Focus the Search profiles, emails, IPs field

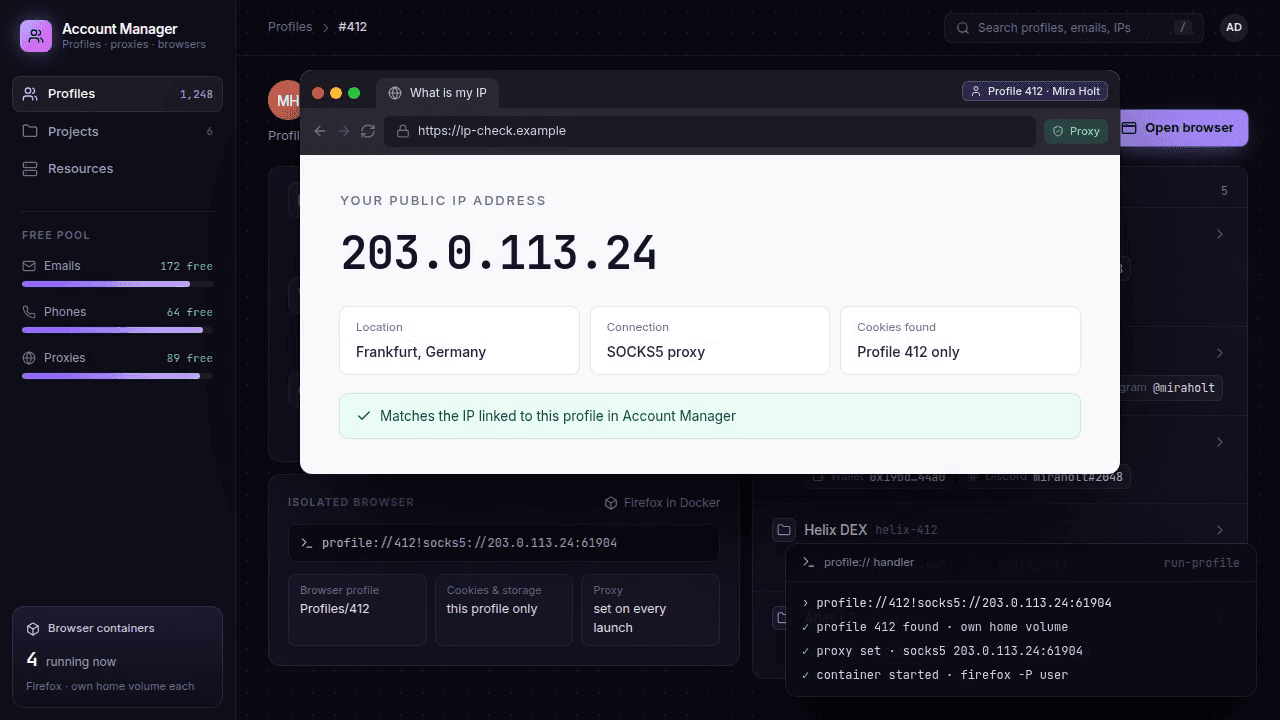click(1073, 28)
